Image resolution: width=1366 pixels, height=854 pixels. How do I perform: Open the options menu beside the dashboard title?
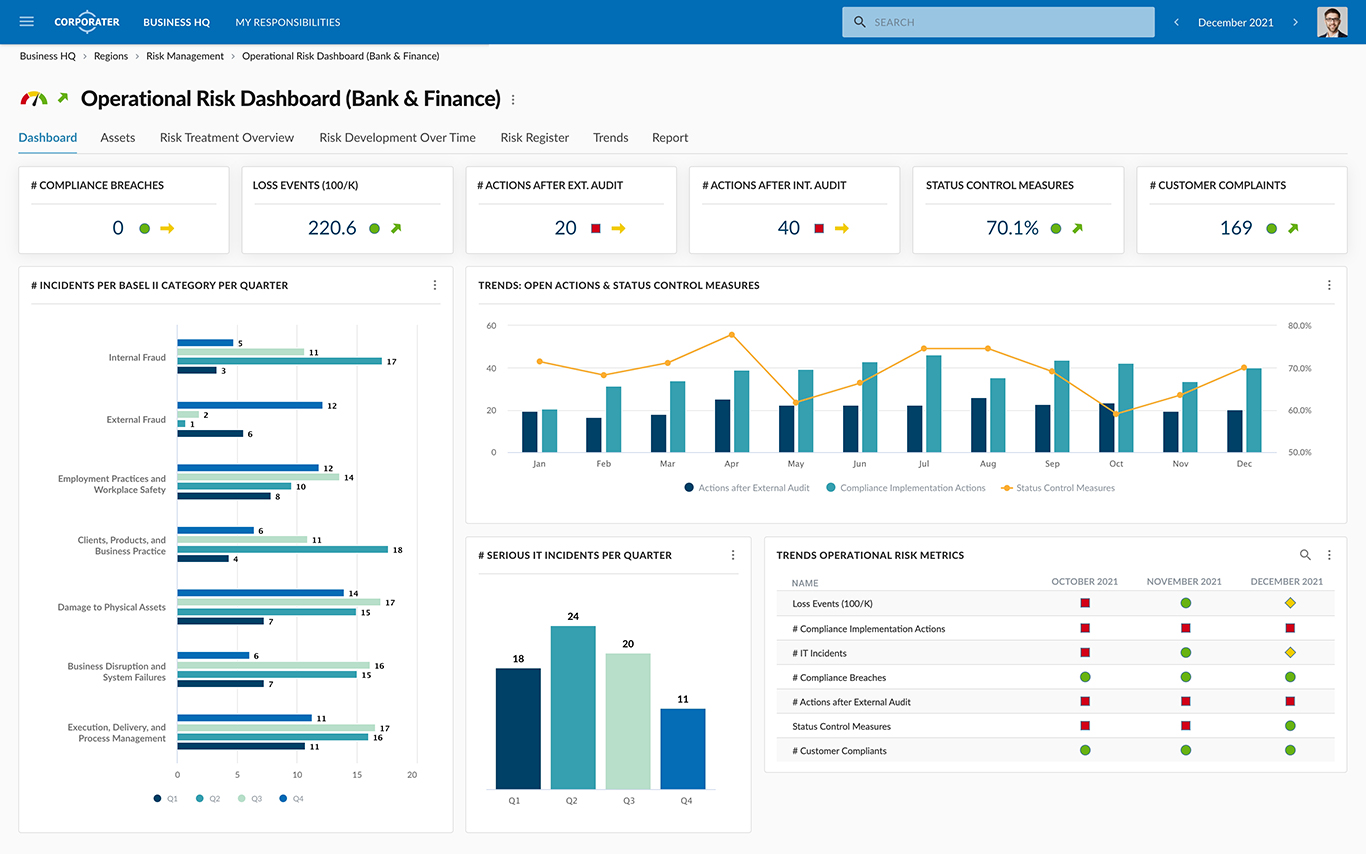pyautogui.click(x=513, y=99)
